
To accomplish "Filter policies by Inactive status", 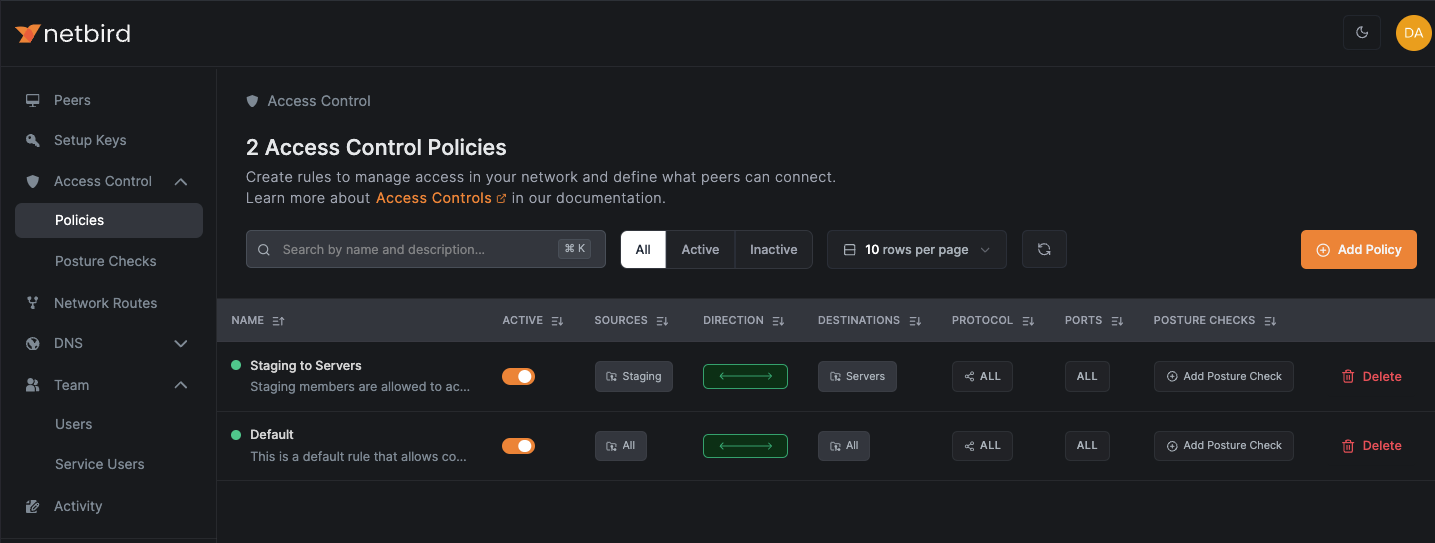I will point(773,250).
